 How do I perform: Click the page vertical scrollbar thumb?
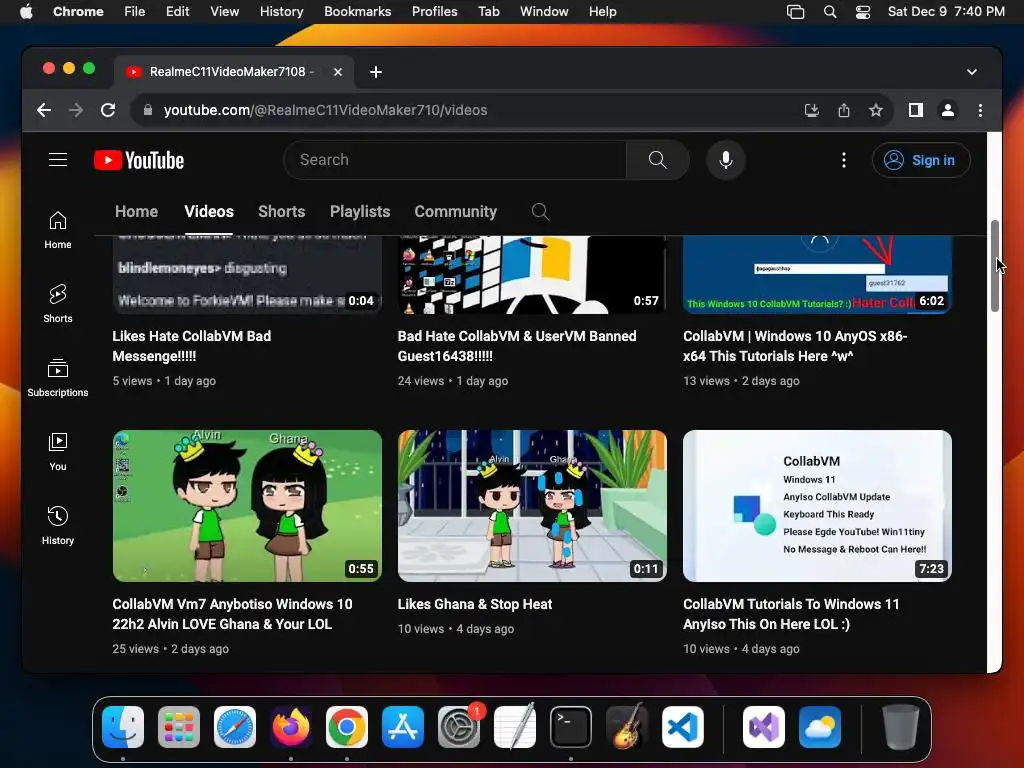point(995,266)
